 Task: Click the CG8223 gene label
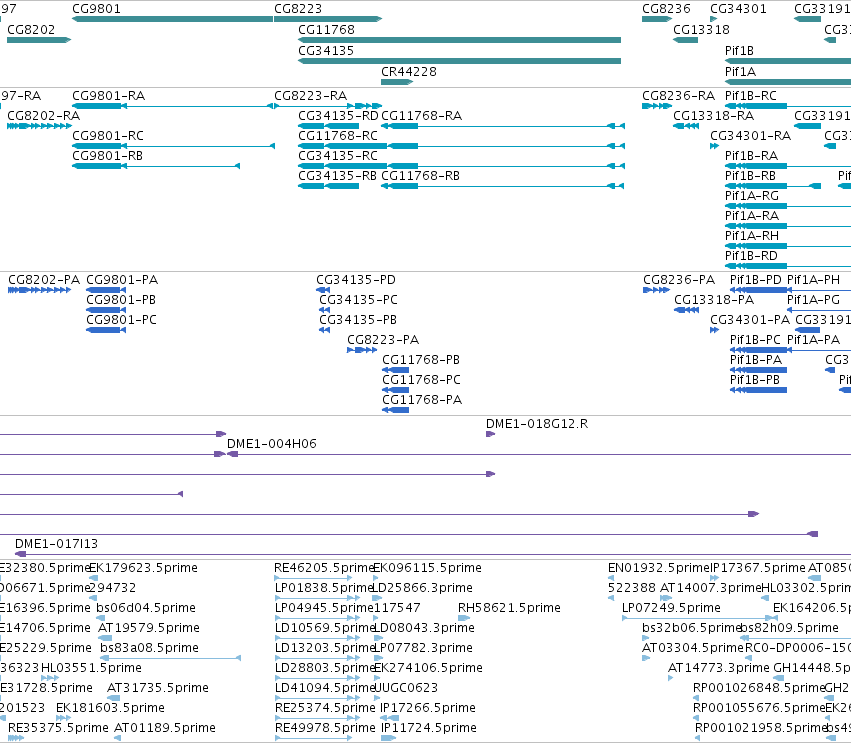point(298,9)
